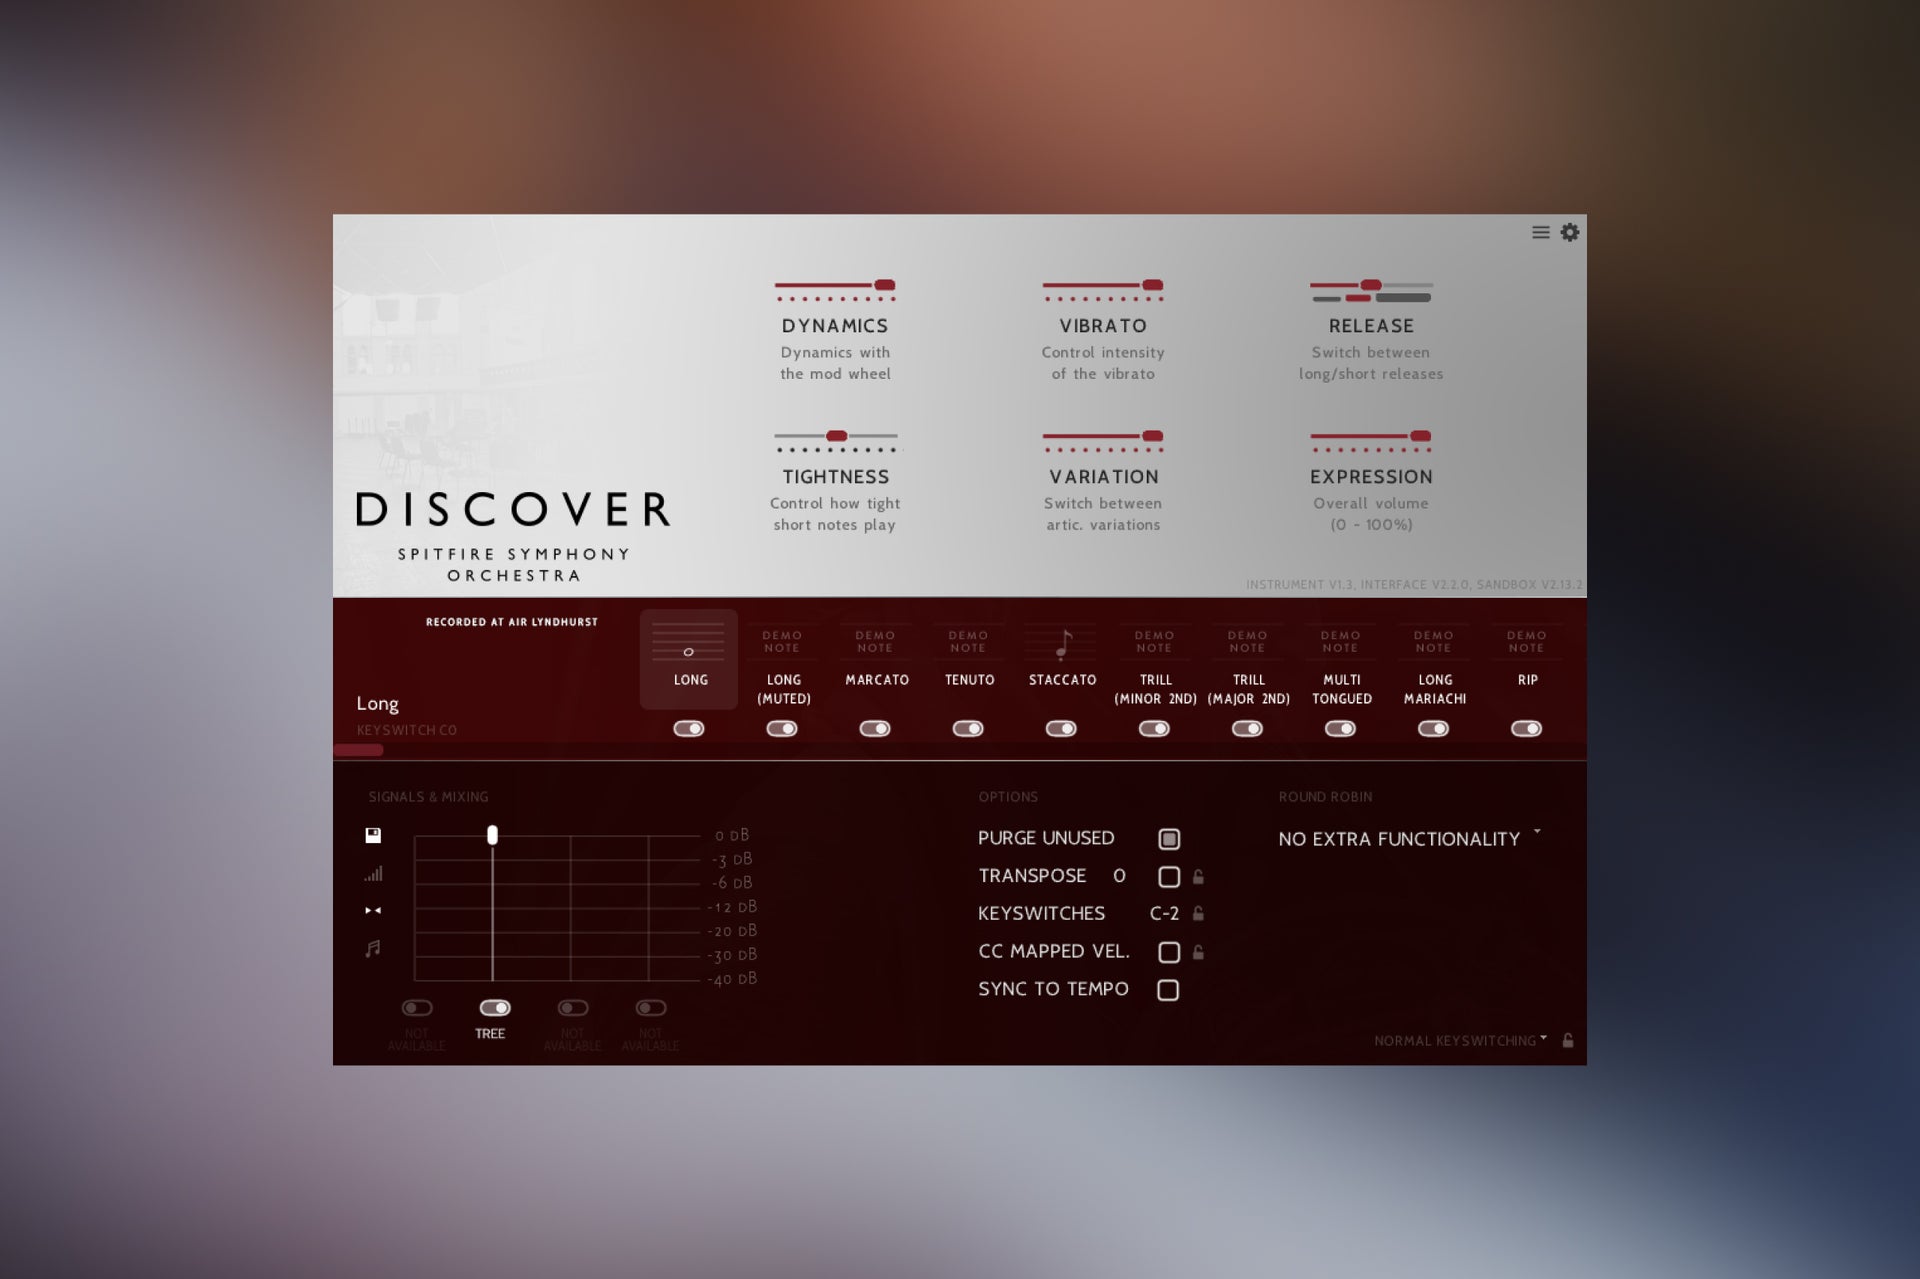
Task: Toggle the lock beside Normal Keyswitching
Action: tap(1568, 1040)
